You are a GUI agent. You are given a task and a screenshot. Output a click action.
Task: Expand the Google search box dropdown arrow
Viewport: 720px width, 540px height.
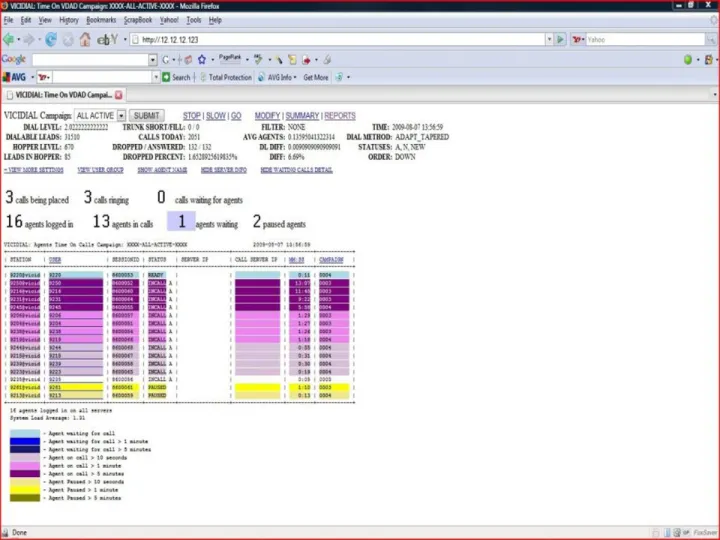pos(152,60)
